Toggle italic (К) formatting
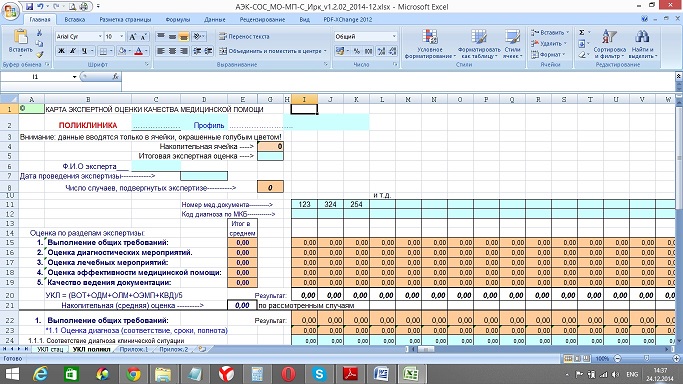The height and width of the screenshot is (384, 683). click(73, 51)
